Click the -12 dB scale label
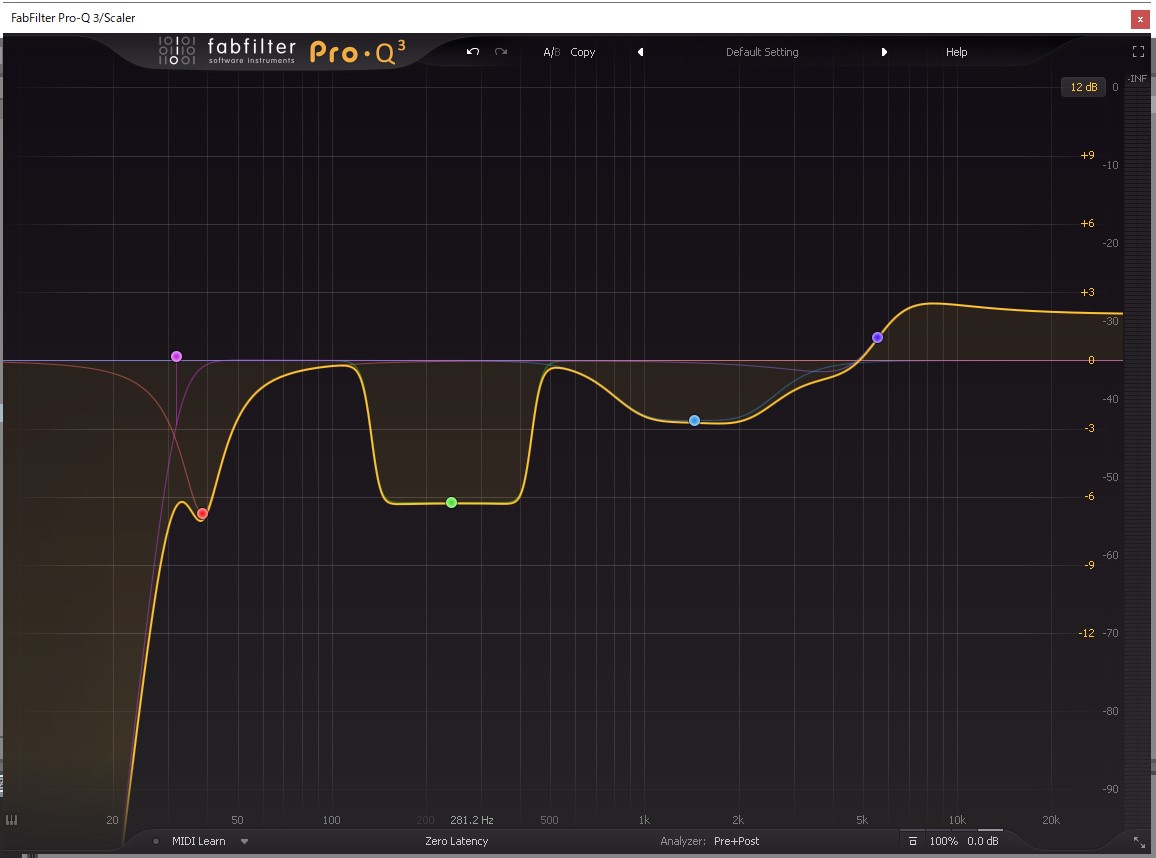 point(1087,633)
